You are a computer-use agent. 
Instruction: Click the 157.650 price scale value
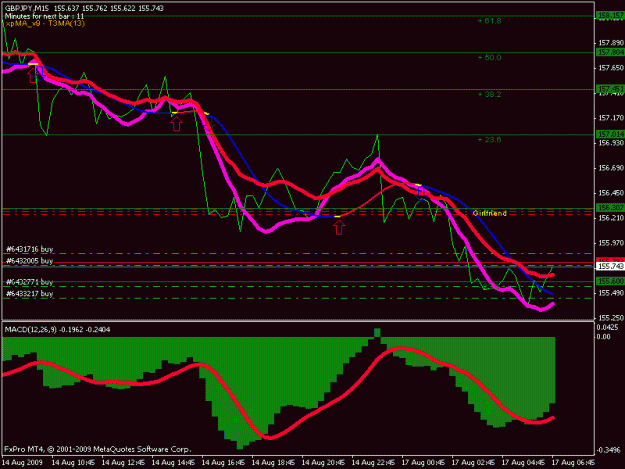(611, 68)
